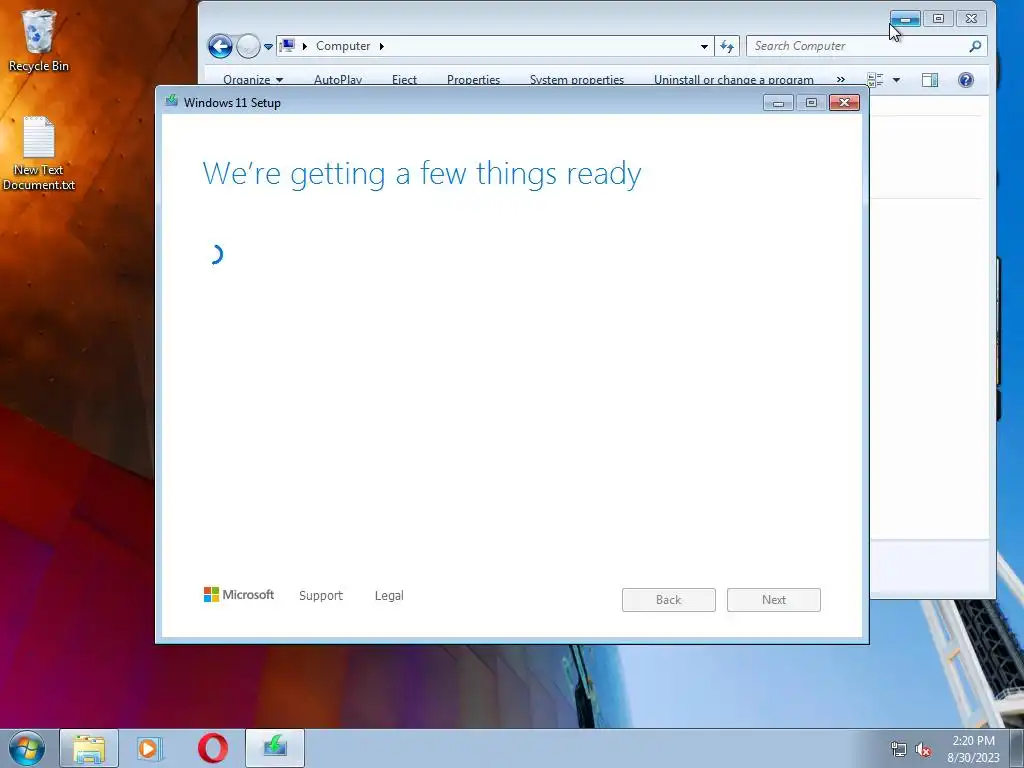The height and width of the screenshot is (768, 1024).
Task: Click the Microsoft logo in Setup
Action: [x=239, y=594]
